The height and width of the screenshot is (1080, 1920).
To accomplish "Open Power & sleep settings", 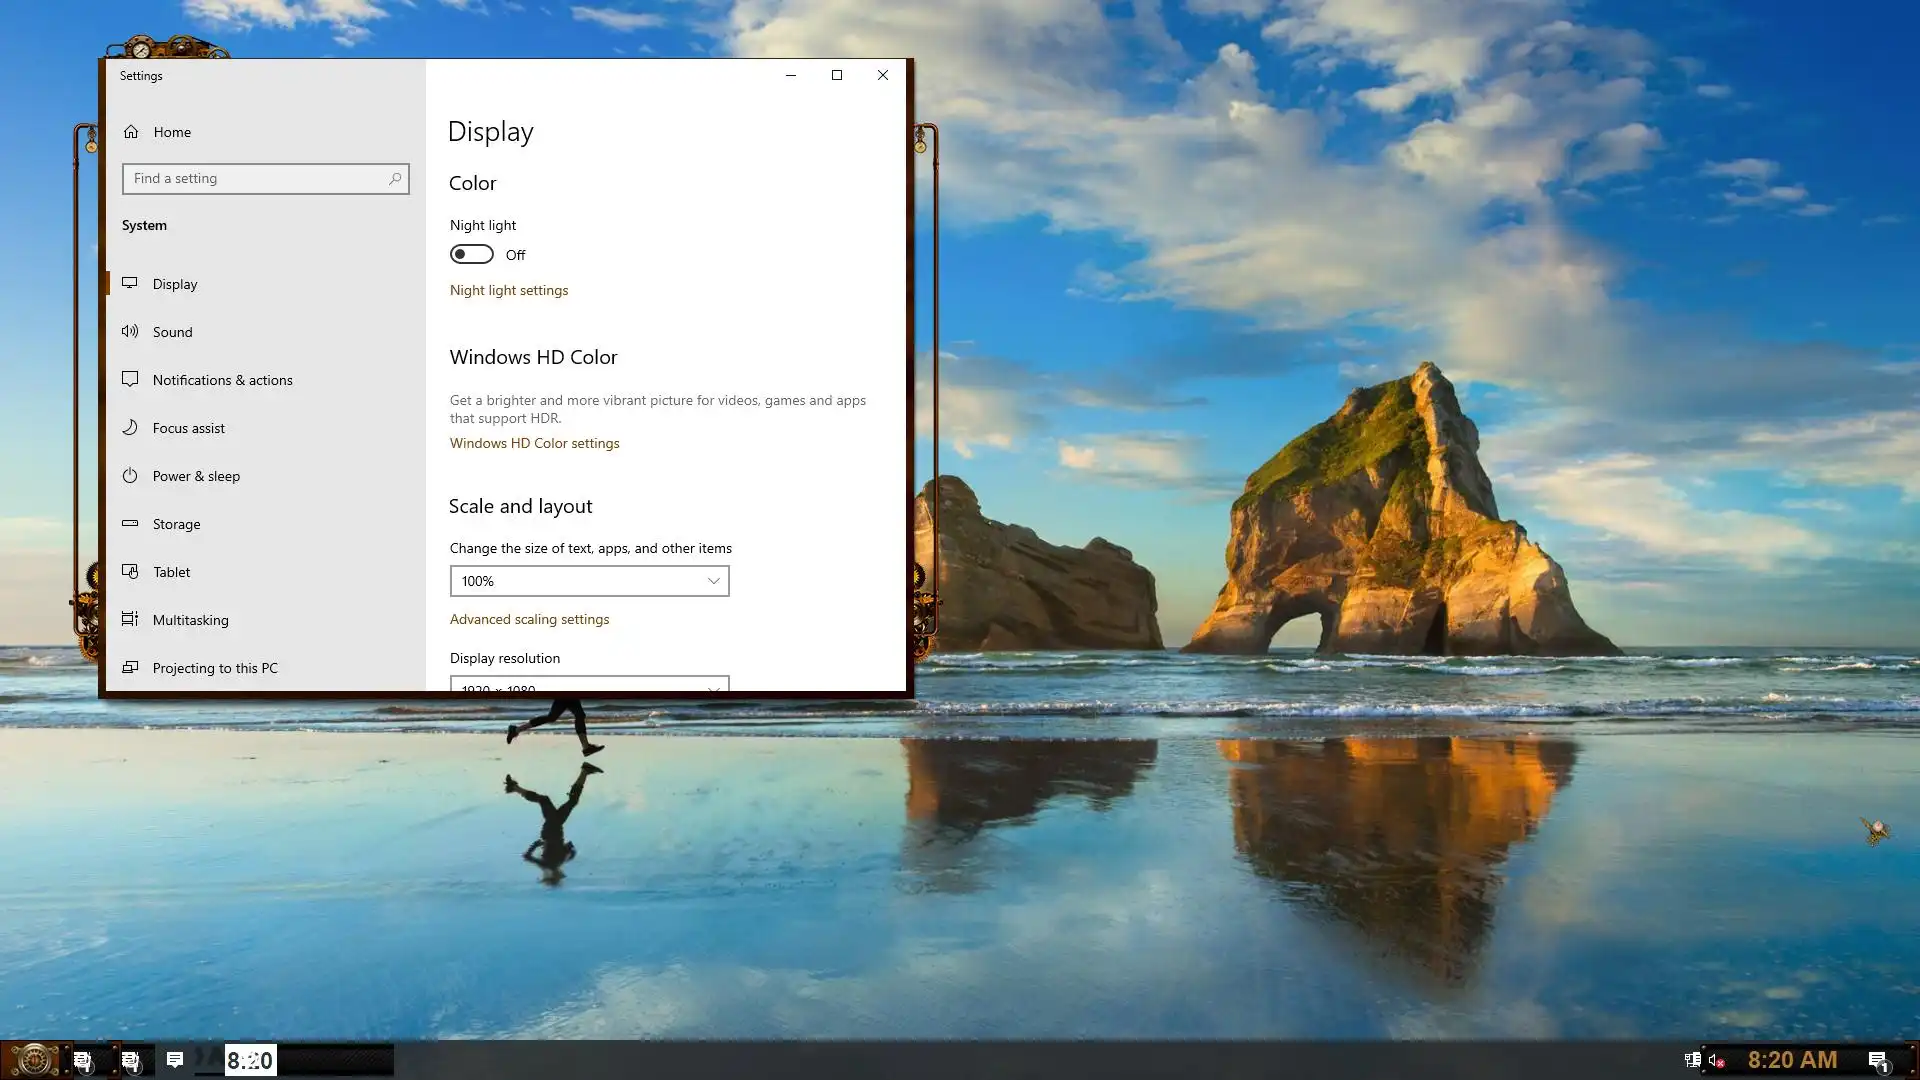I will [x=196, y=476].
